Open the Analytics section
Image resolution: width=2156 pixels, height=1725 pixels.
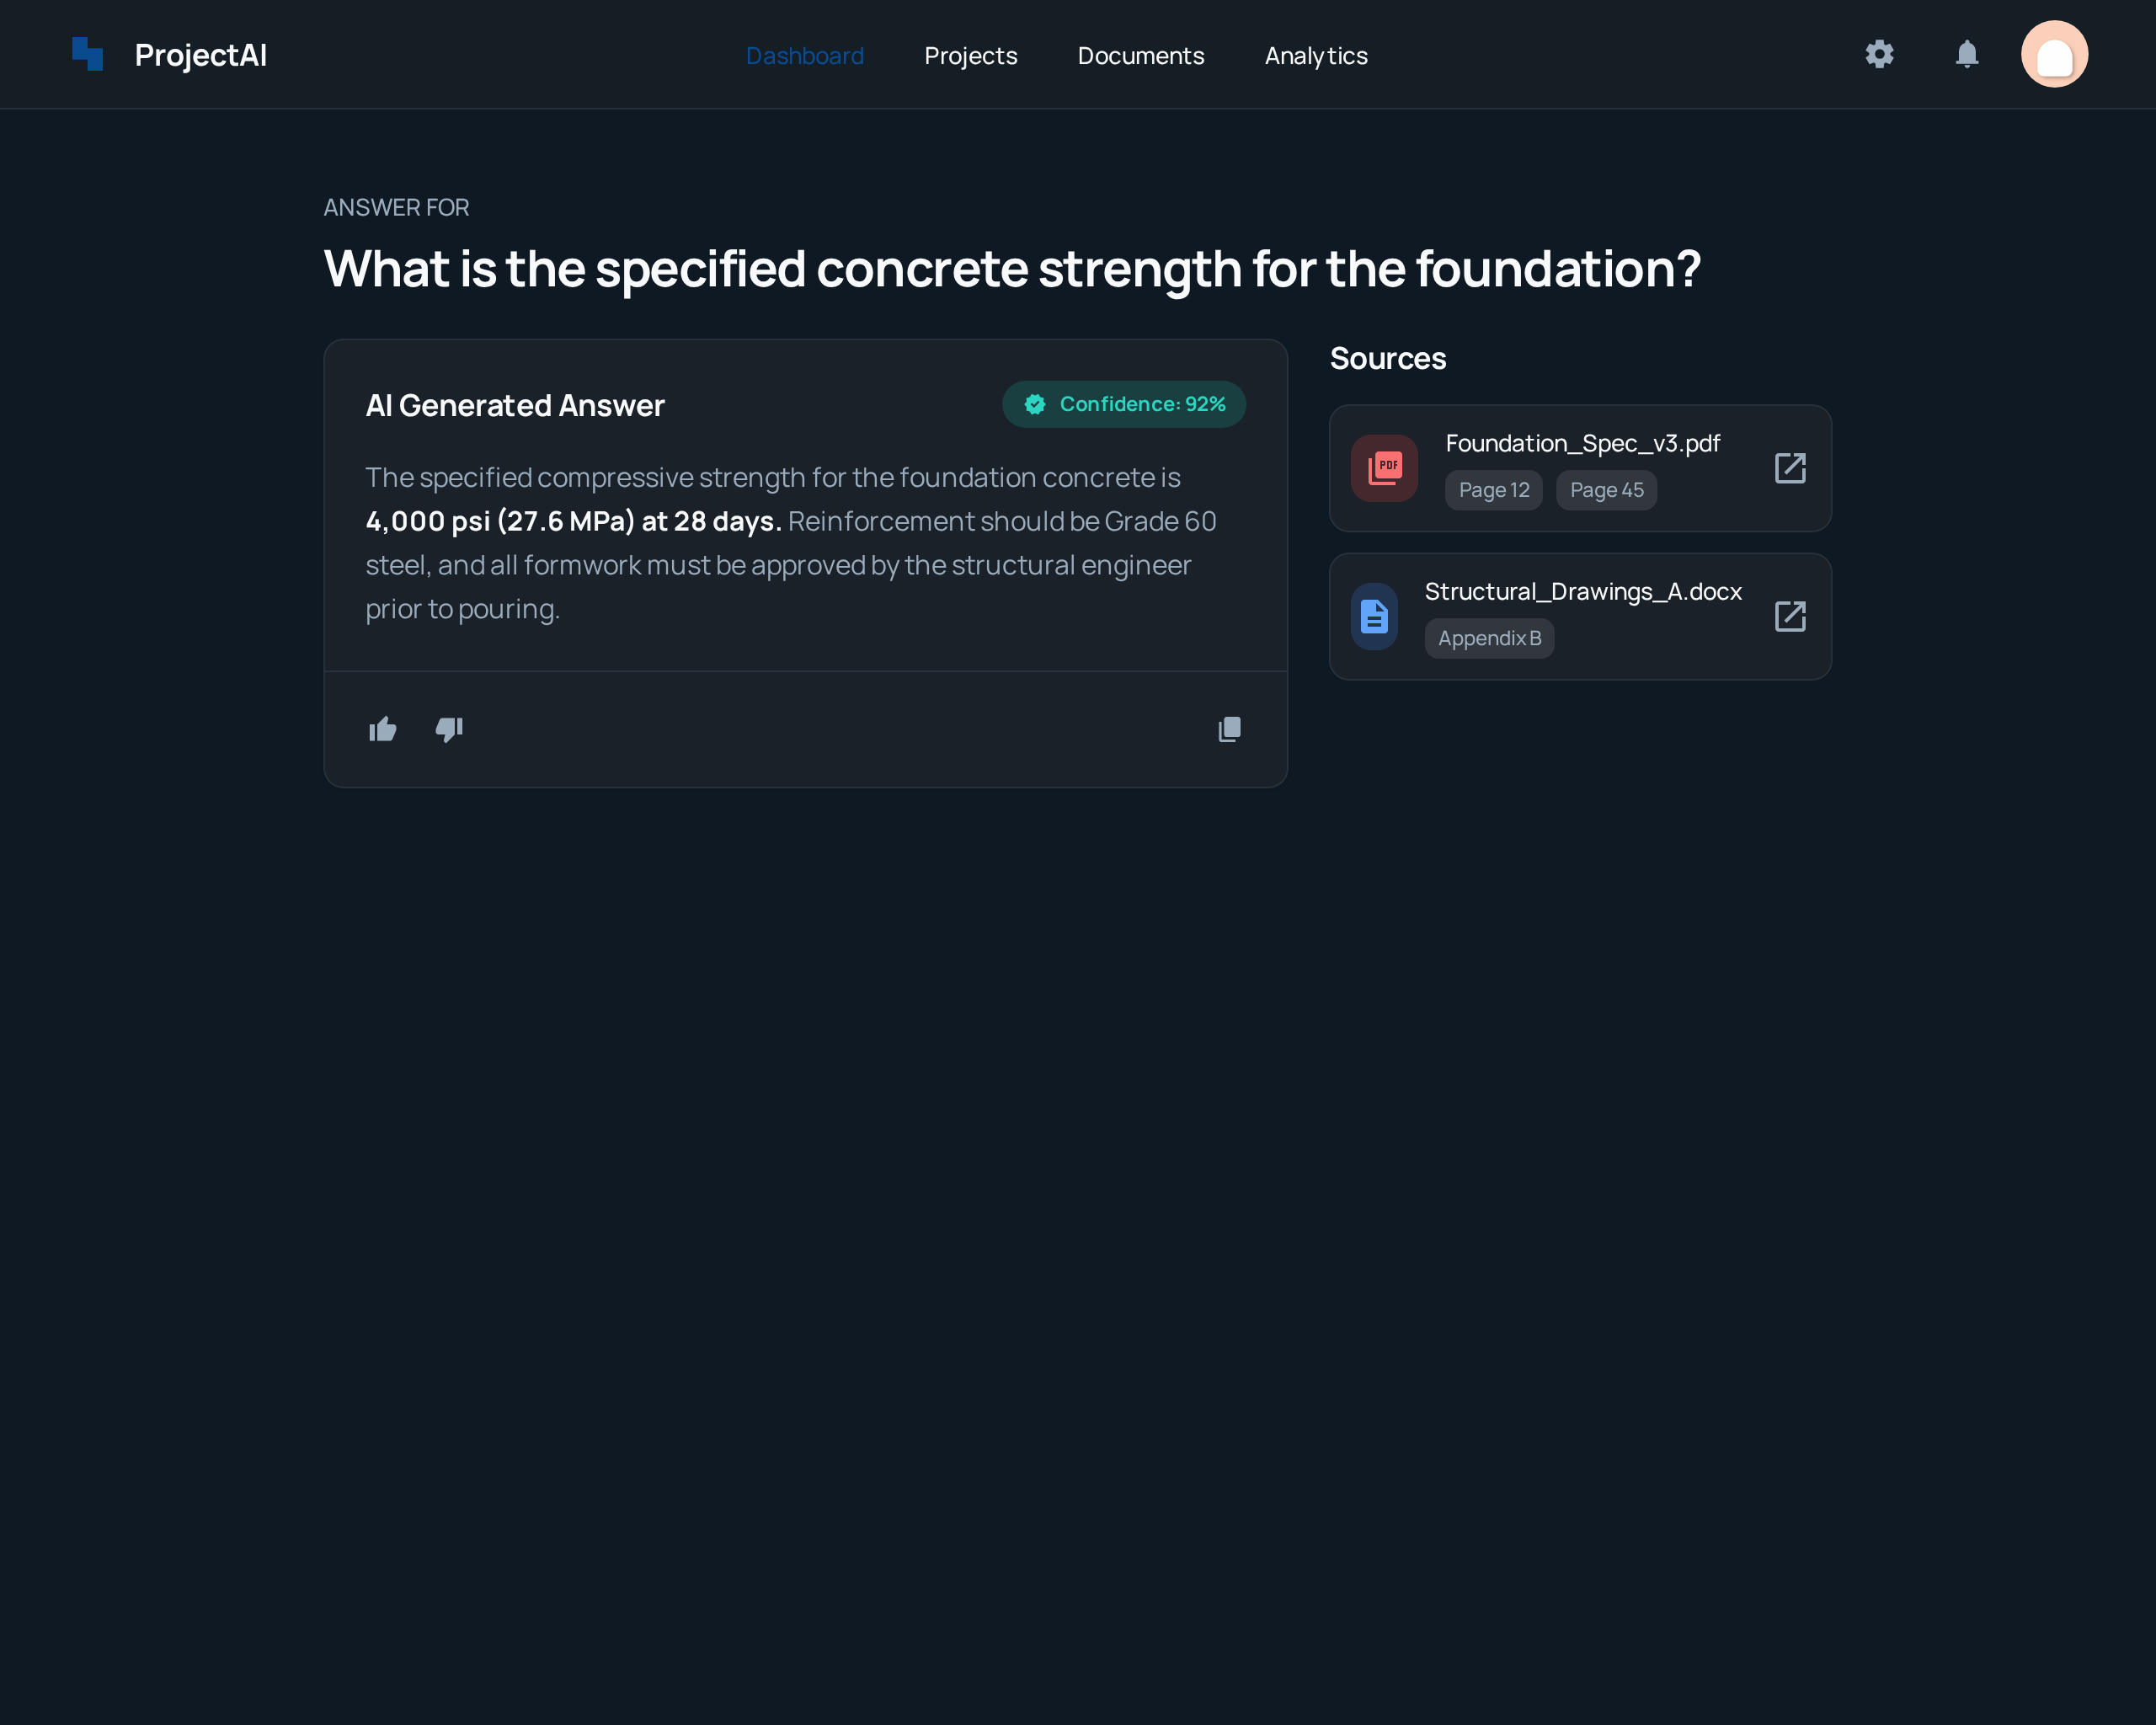[x=1316, y=55]
